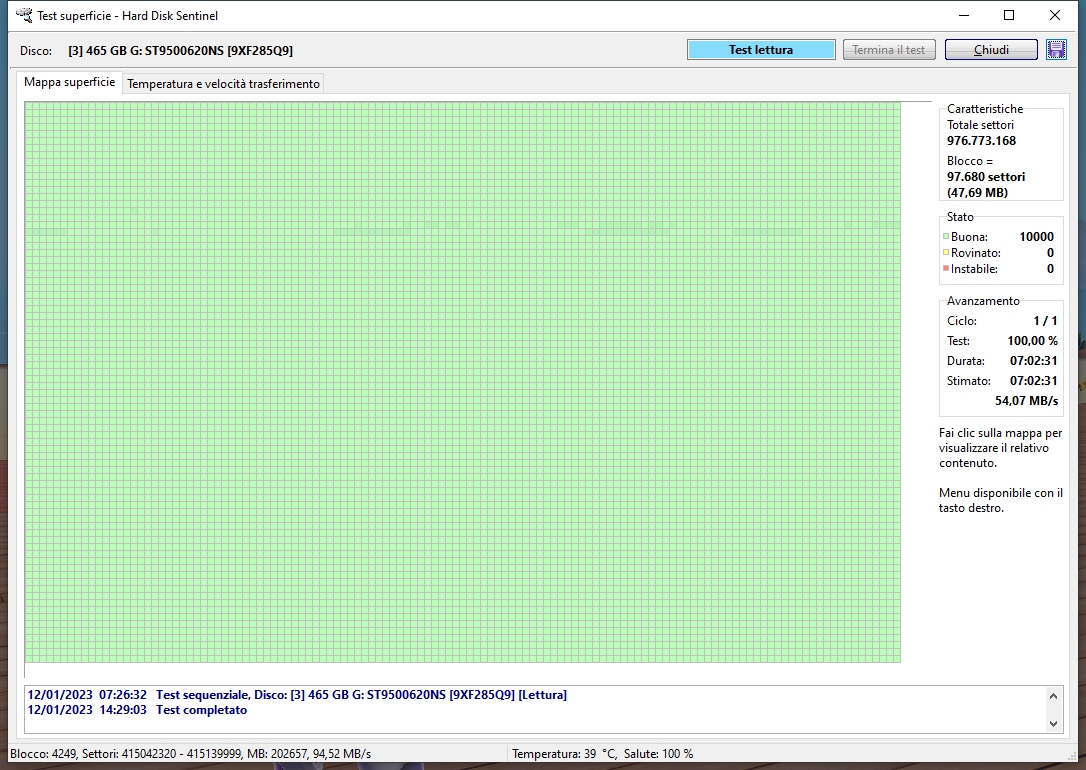Click the status bar Temperatura 39 °C text
Screen dimensions: 1086x770
pyautogui.click(x=564, y=753)
